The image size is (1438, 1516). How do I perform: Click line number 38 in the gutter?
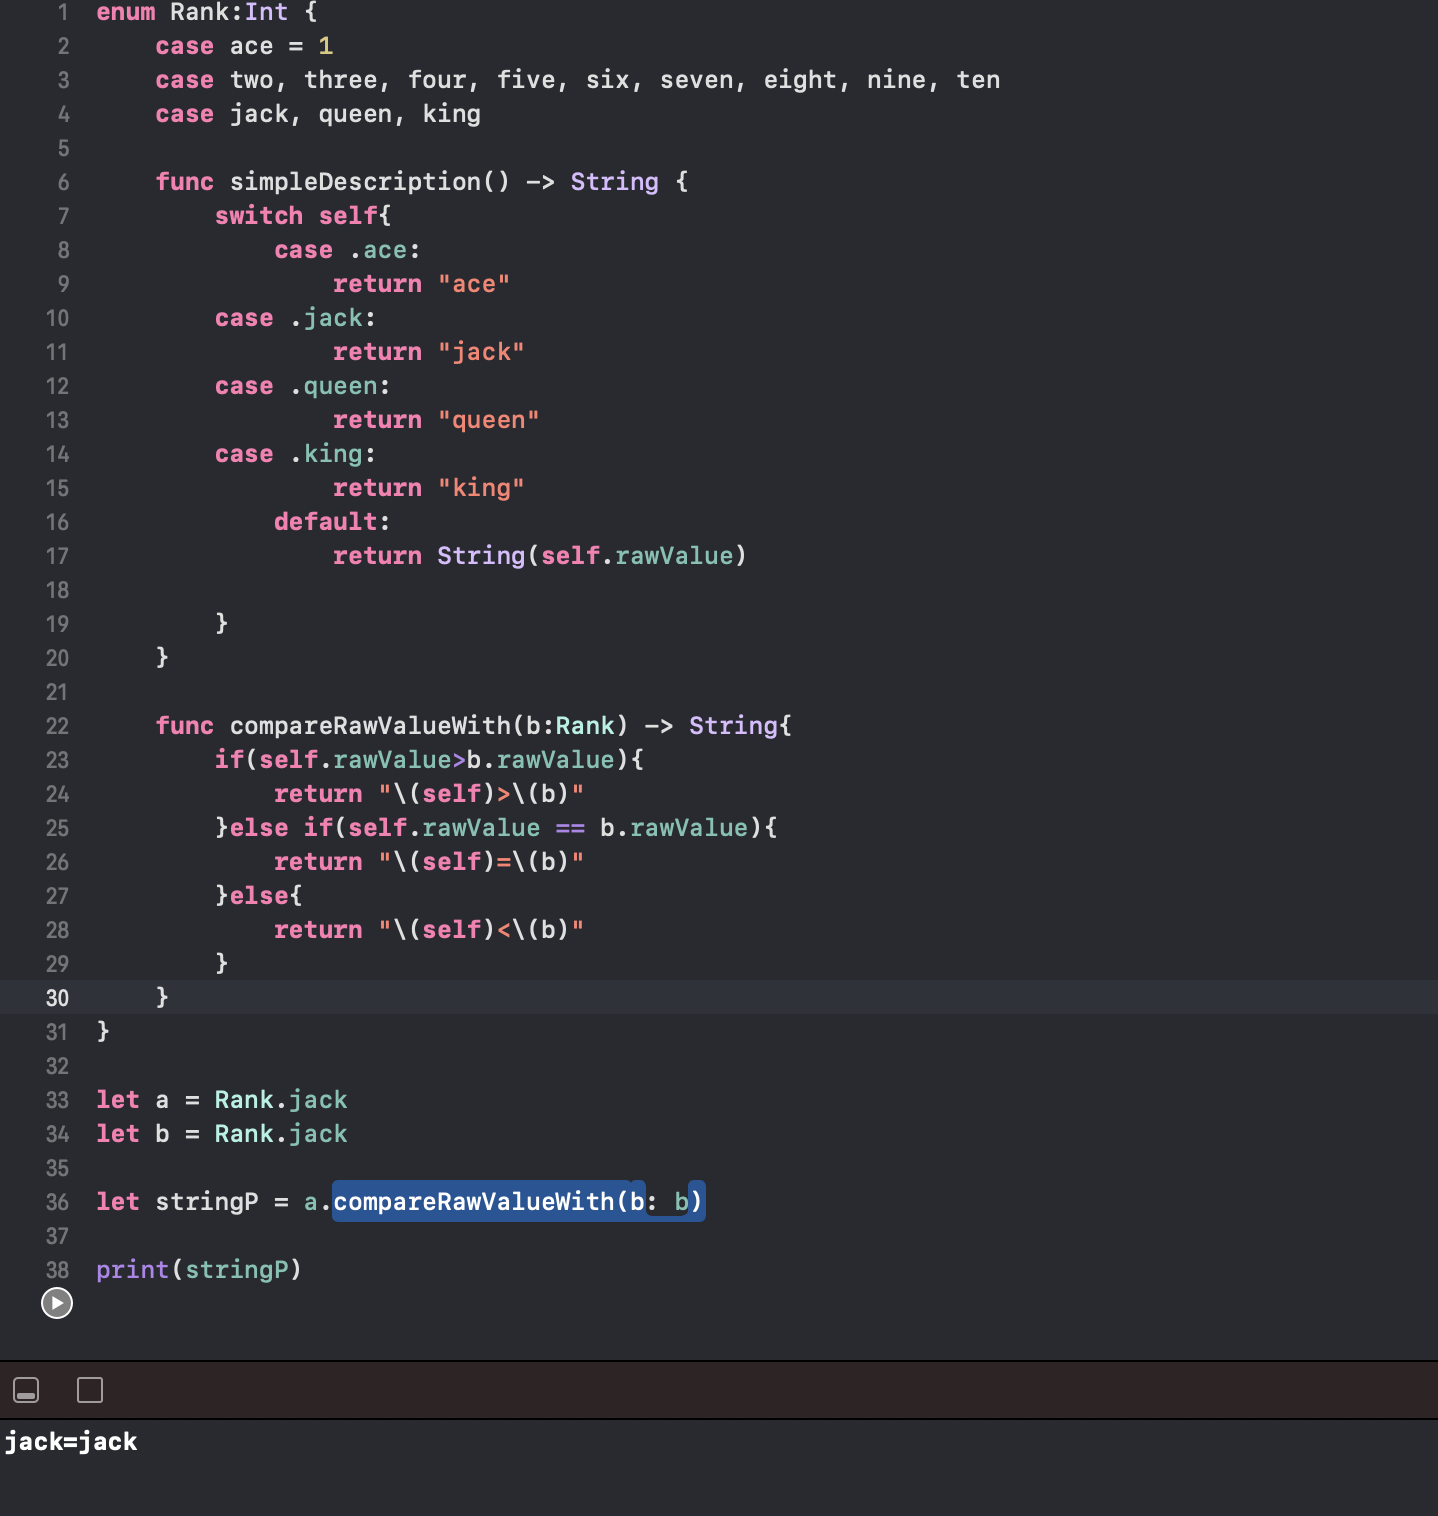click(x=57, y=1270)
